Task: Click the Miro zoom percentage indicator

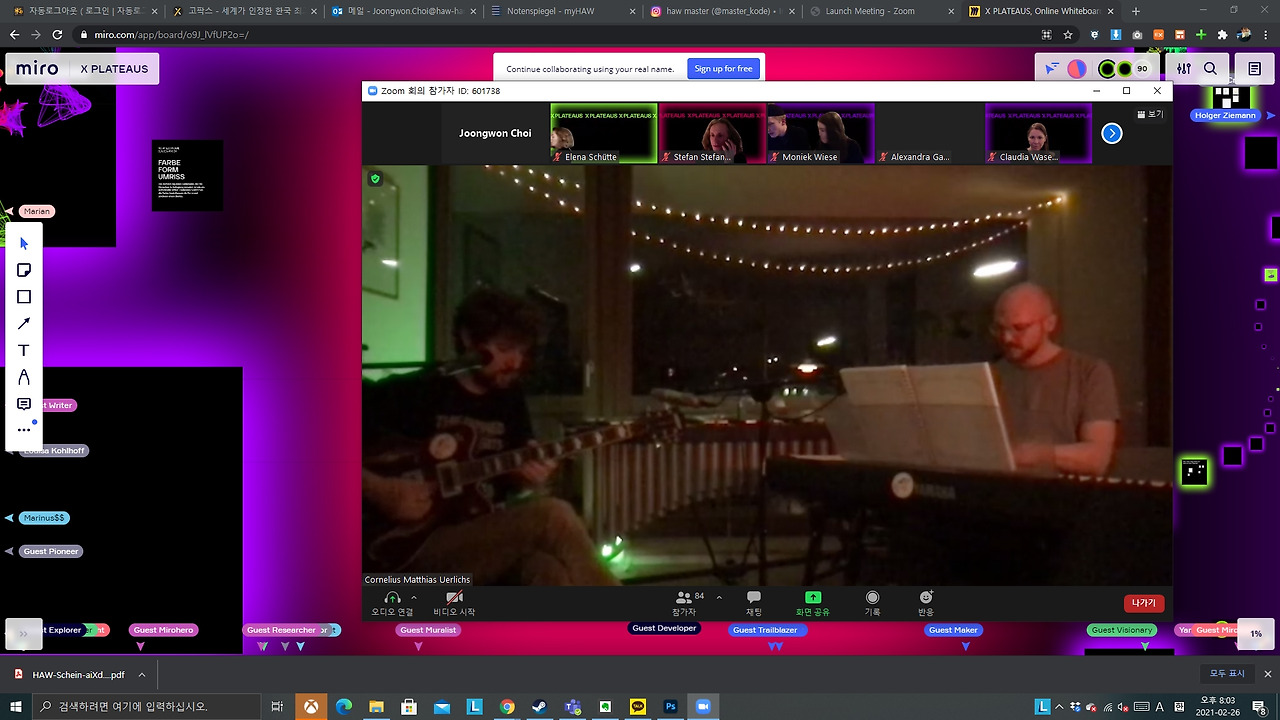Action: click(1256, 633)
